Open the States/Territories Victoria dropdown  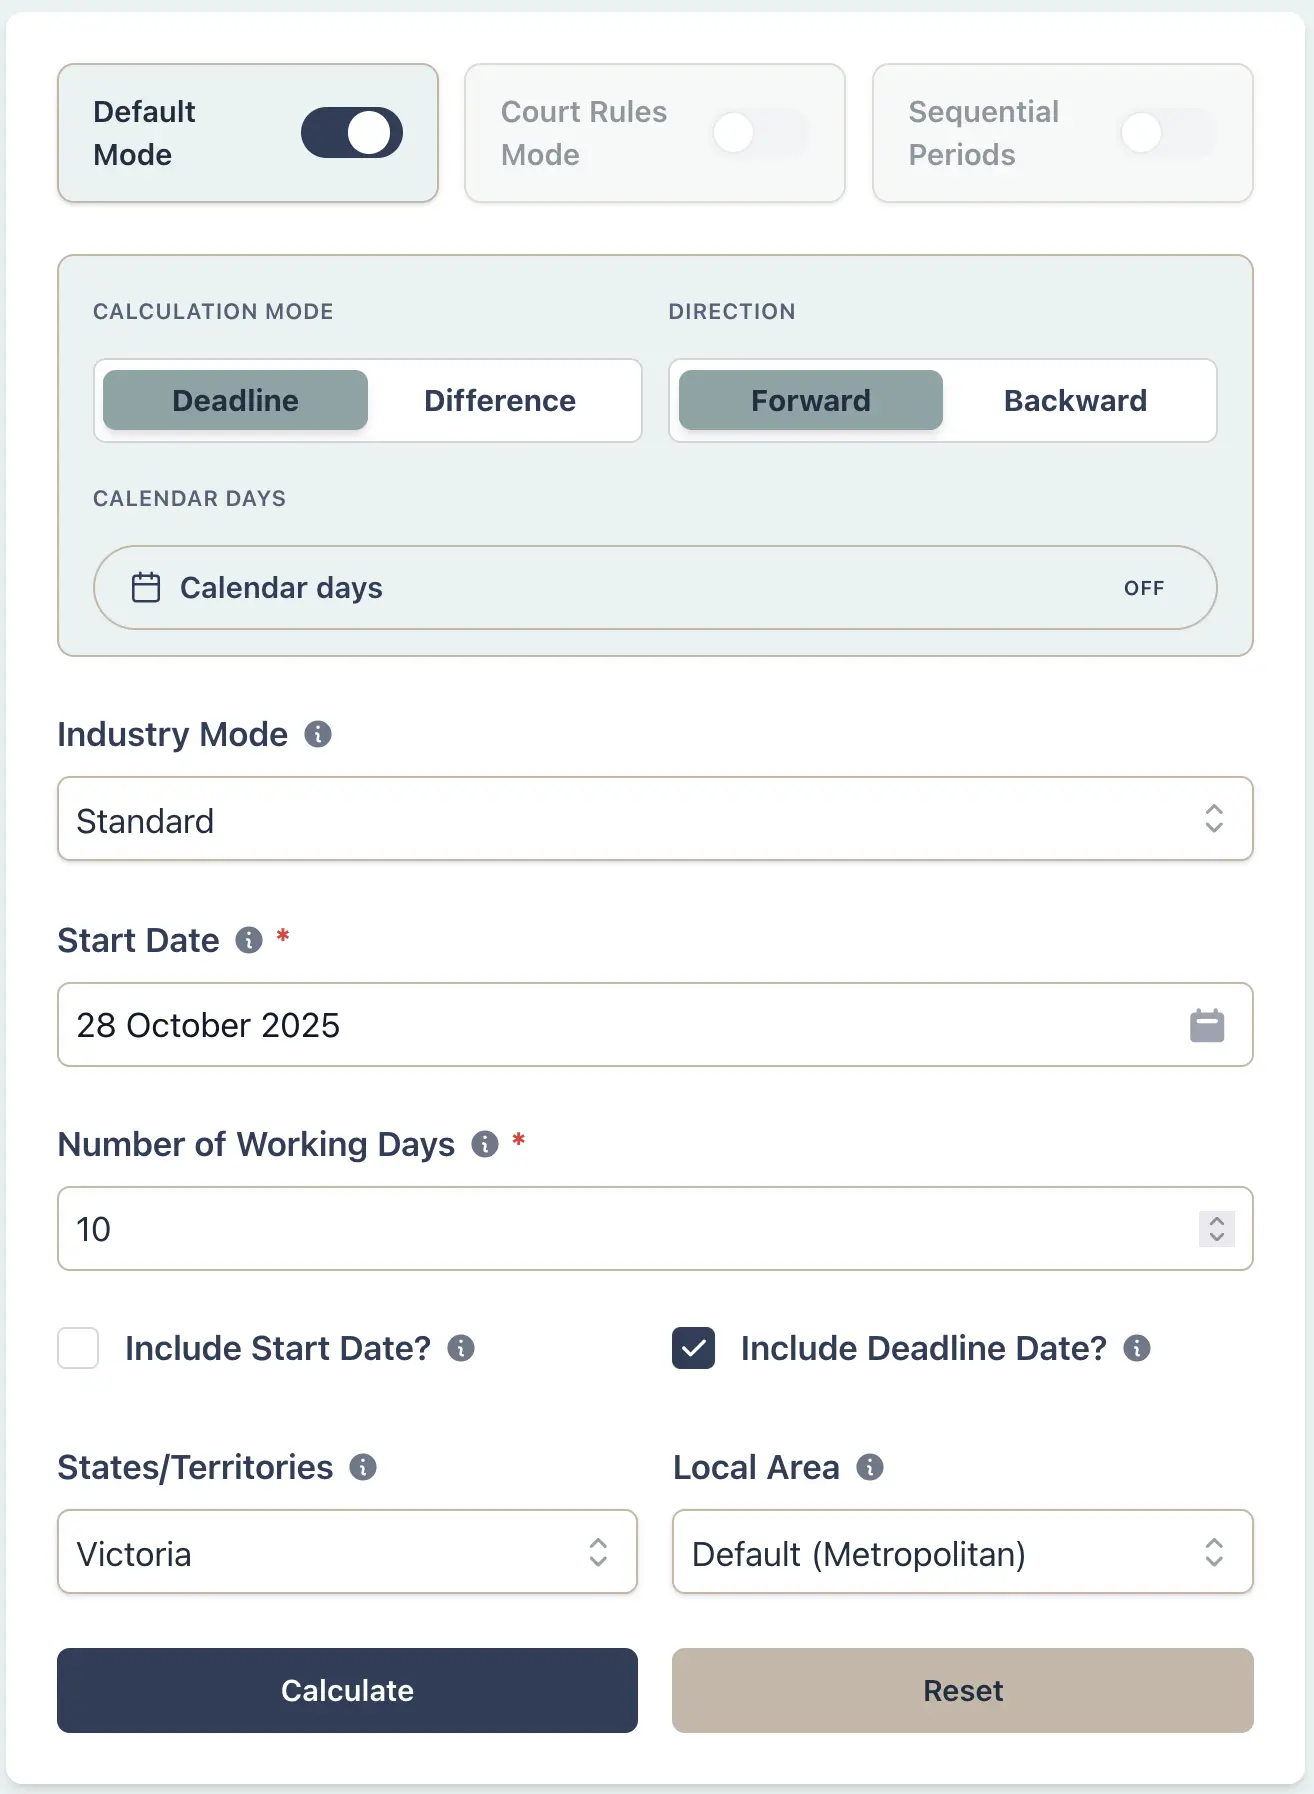point(347,1552)
